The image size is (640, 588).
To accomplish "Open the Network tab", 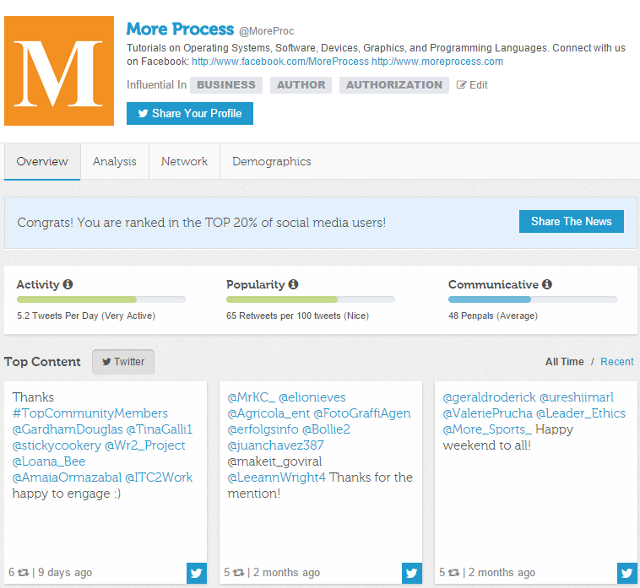I will pos(184,161).
